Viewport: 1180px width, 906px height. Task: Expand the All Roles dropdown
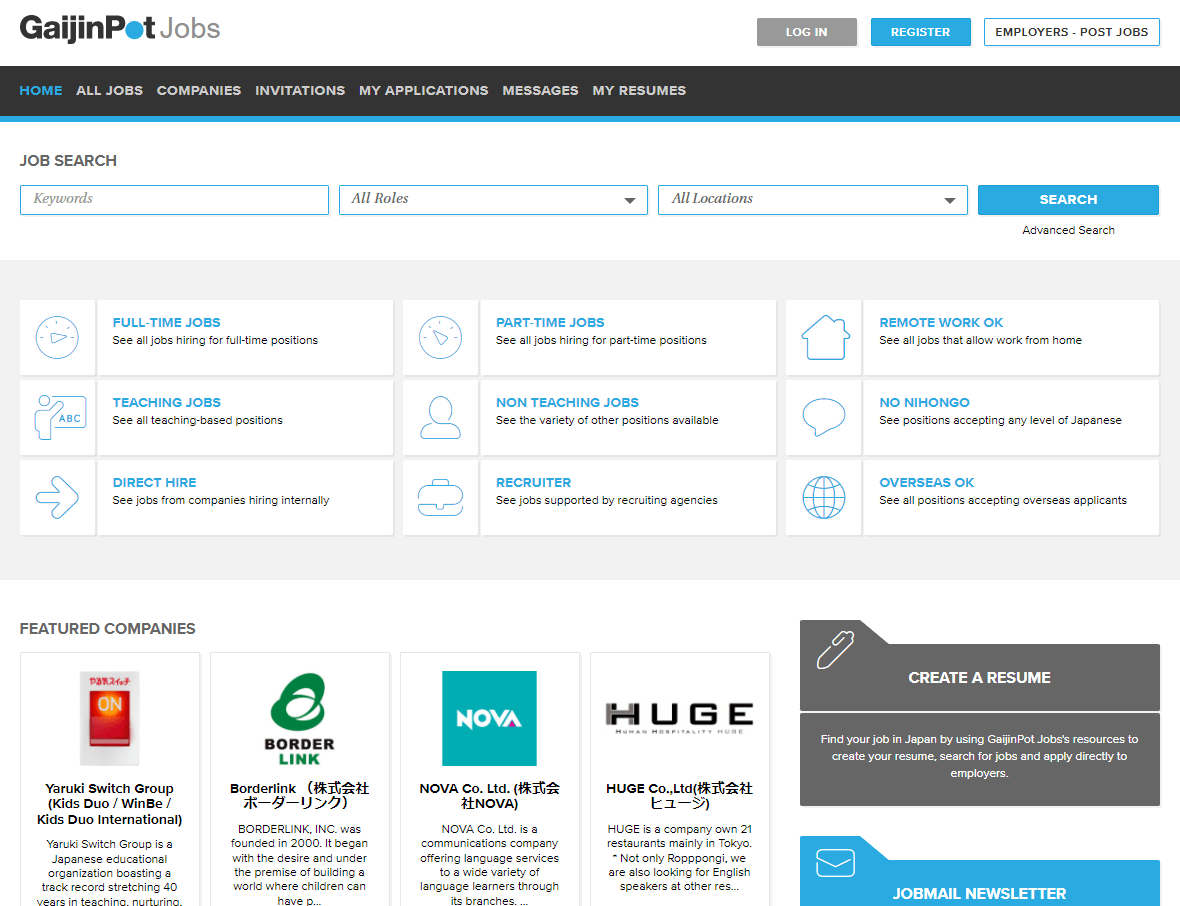pyautogui.click(x=494, y=200)
